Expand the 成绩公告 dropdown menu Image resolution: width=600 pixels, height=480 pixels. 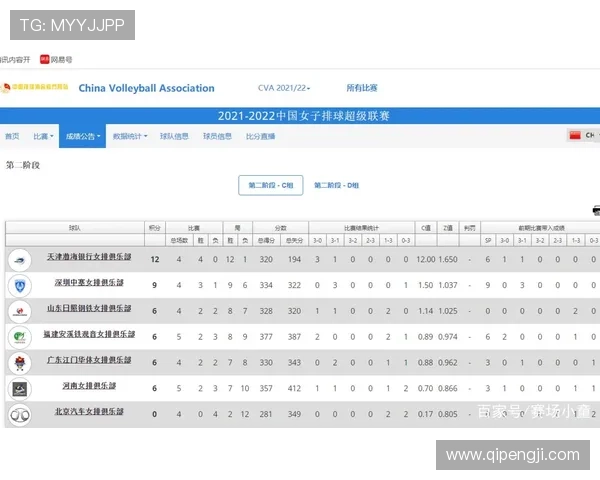[83, 136]
